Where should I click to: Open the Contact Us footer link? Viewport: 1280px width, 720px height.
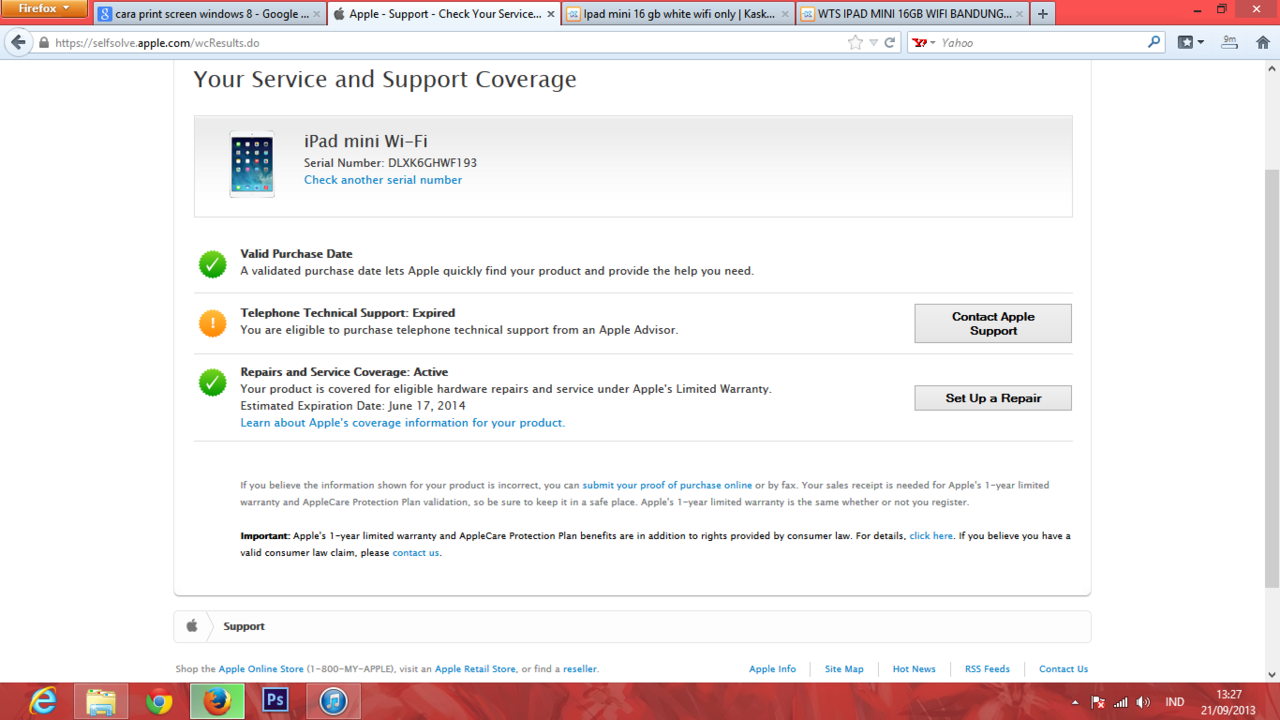(1063, 669)
